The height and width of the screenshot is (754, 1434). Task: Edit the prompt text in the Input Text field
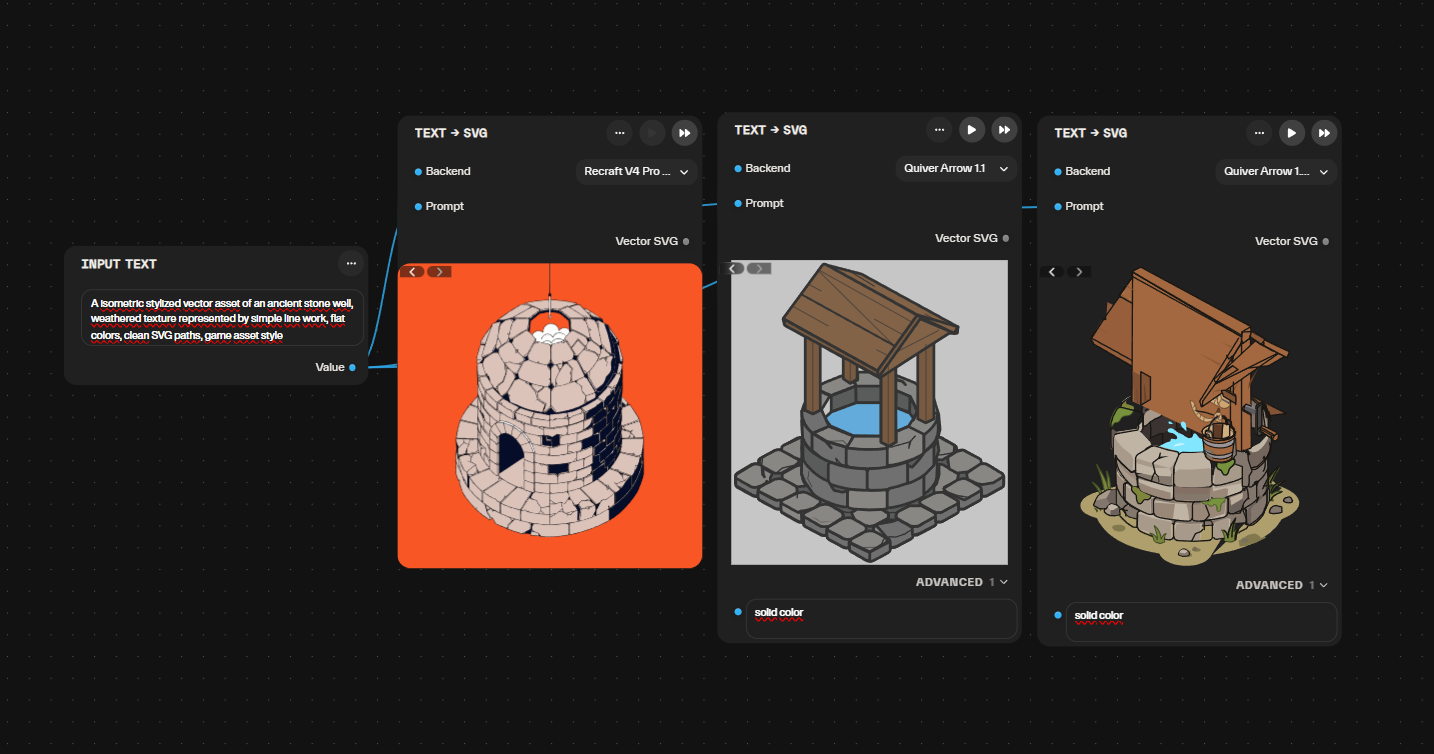(222, 318)
